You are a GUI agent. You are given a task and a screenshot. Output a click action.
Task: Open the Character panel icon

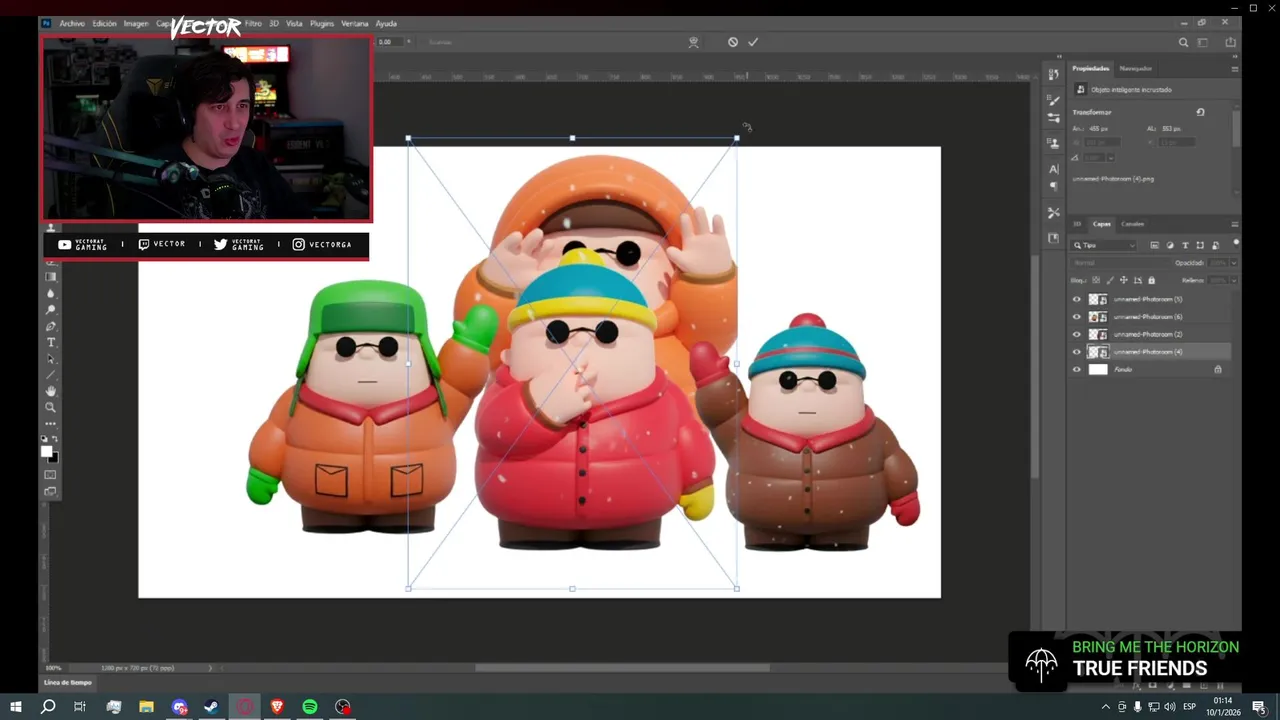tap(1053, 169)
